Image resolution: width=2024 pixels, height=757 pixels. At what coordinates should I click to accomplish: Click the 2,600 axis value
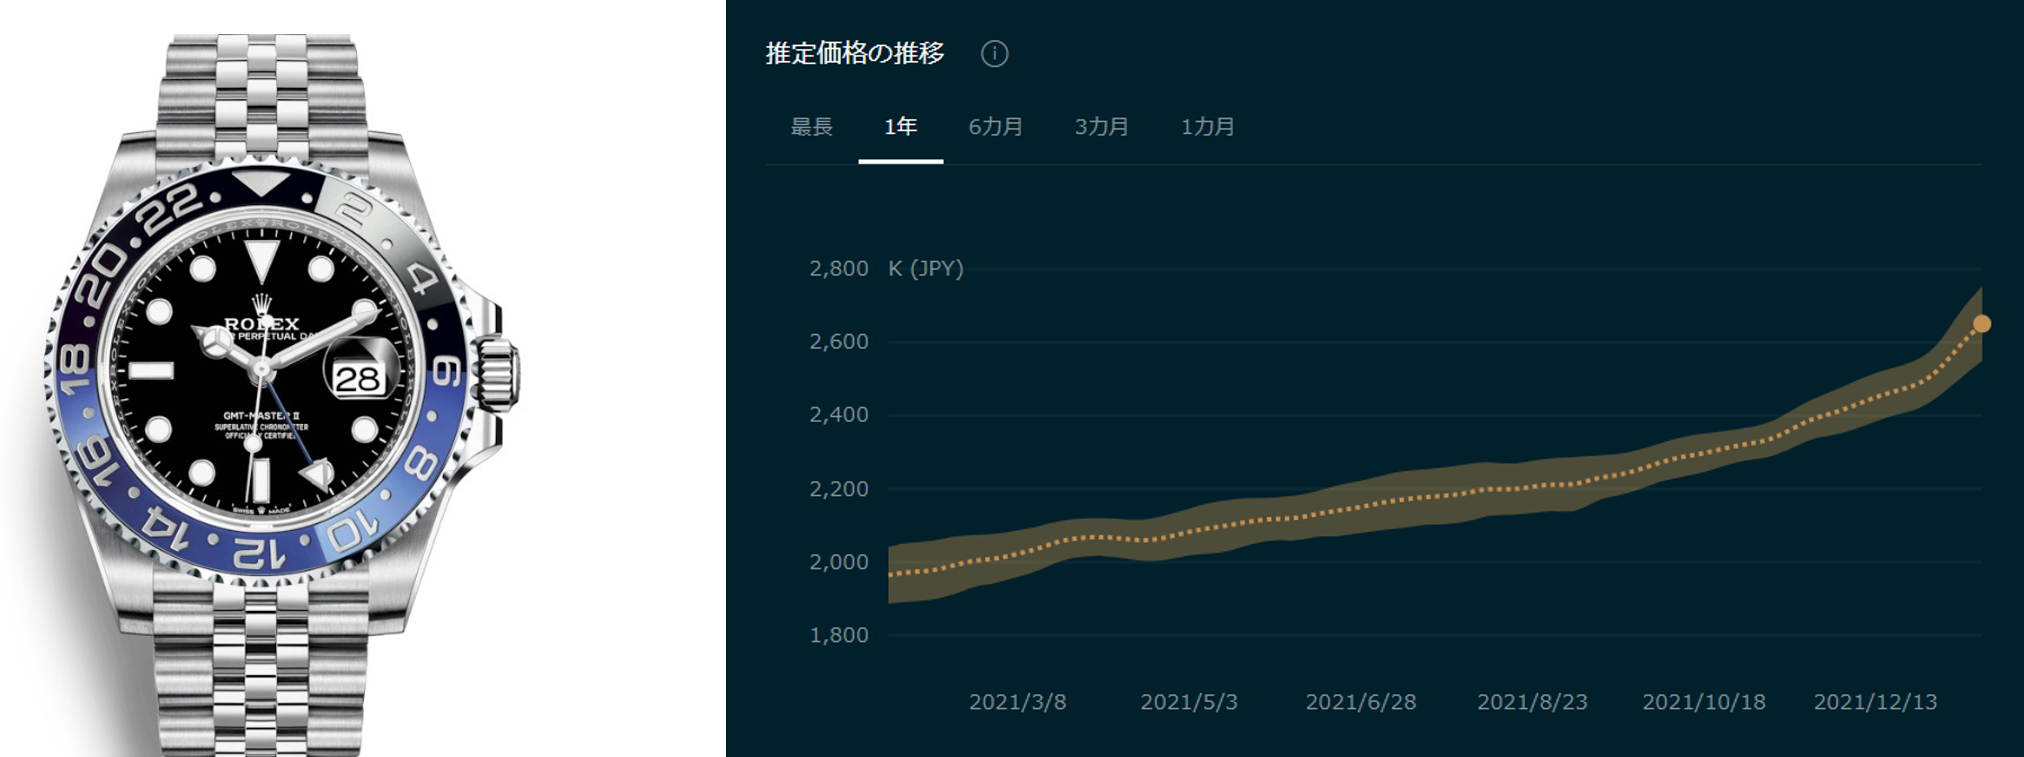tap(839, 341)
